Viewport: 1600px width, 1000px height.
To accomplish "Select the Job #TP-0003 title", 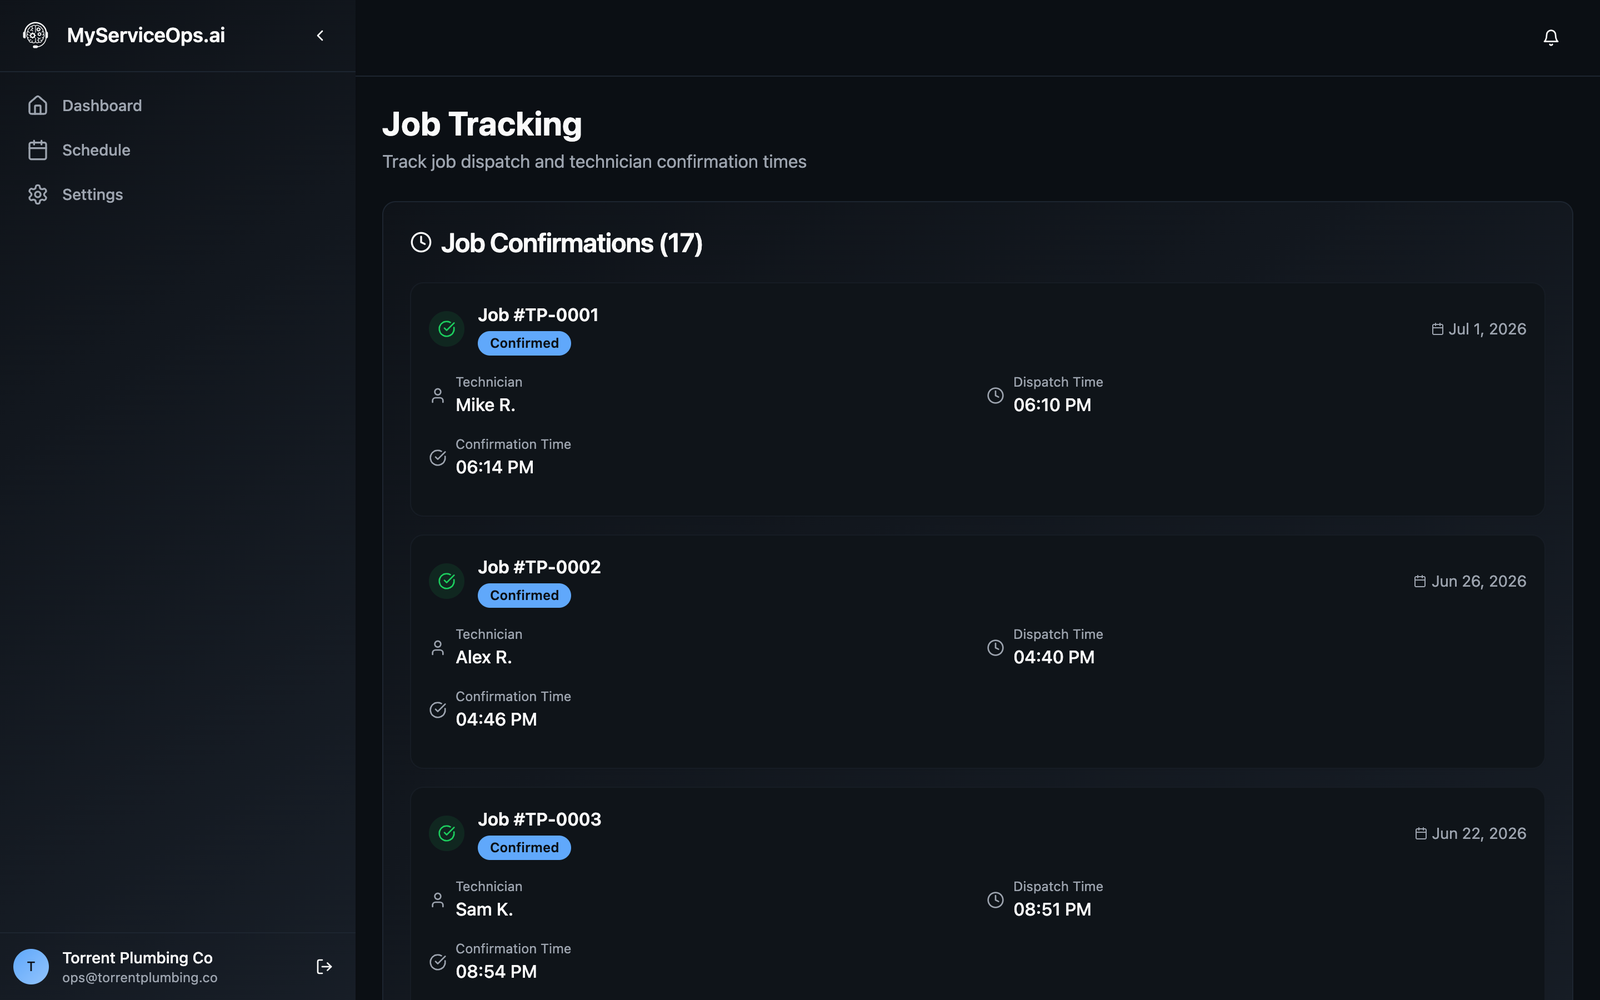I will [539, 819].
